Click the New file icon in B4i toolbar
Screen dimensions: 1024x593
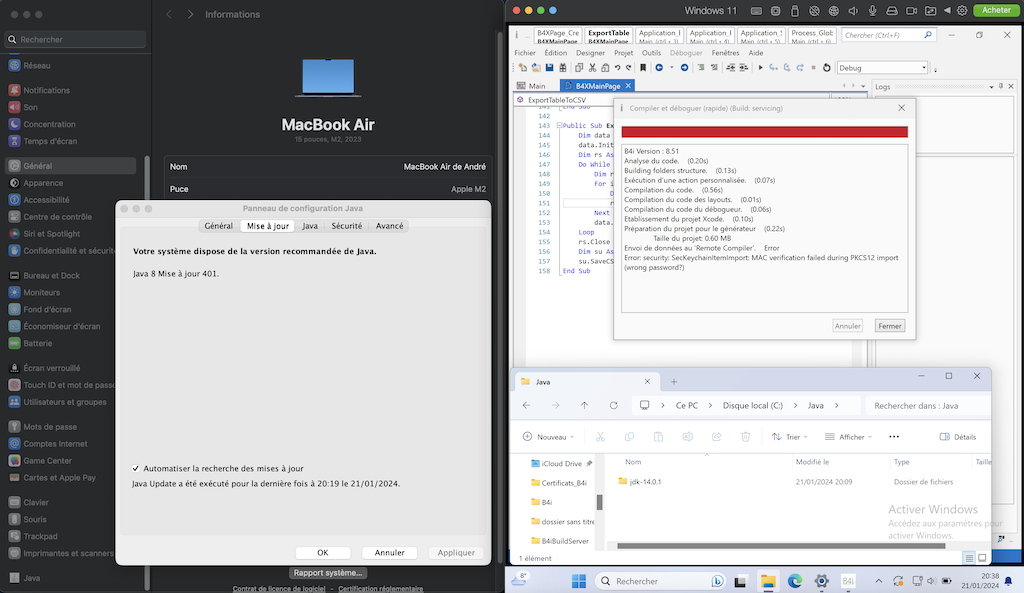click(x=522, y=68)
